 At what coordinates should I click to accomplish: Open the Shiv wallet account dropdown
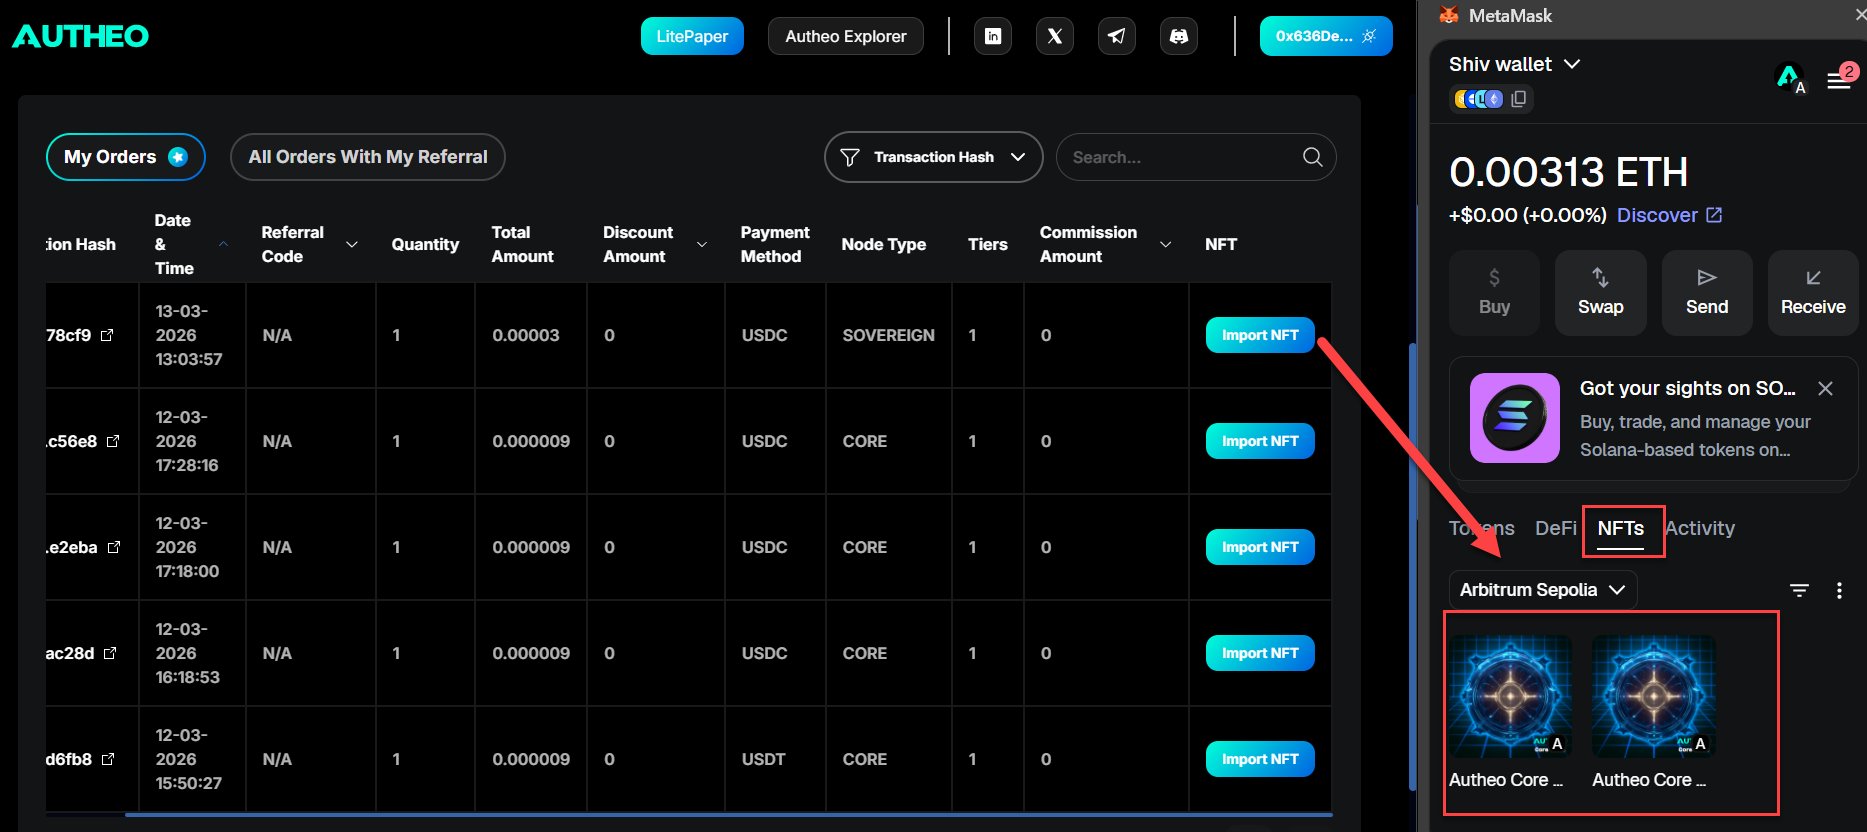pos(1514,64)
